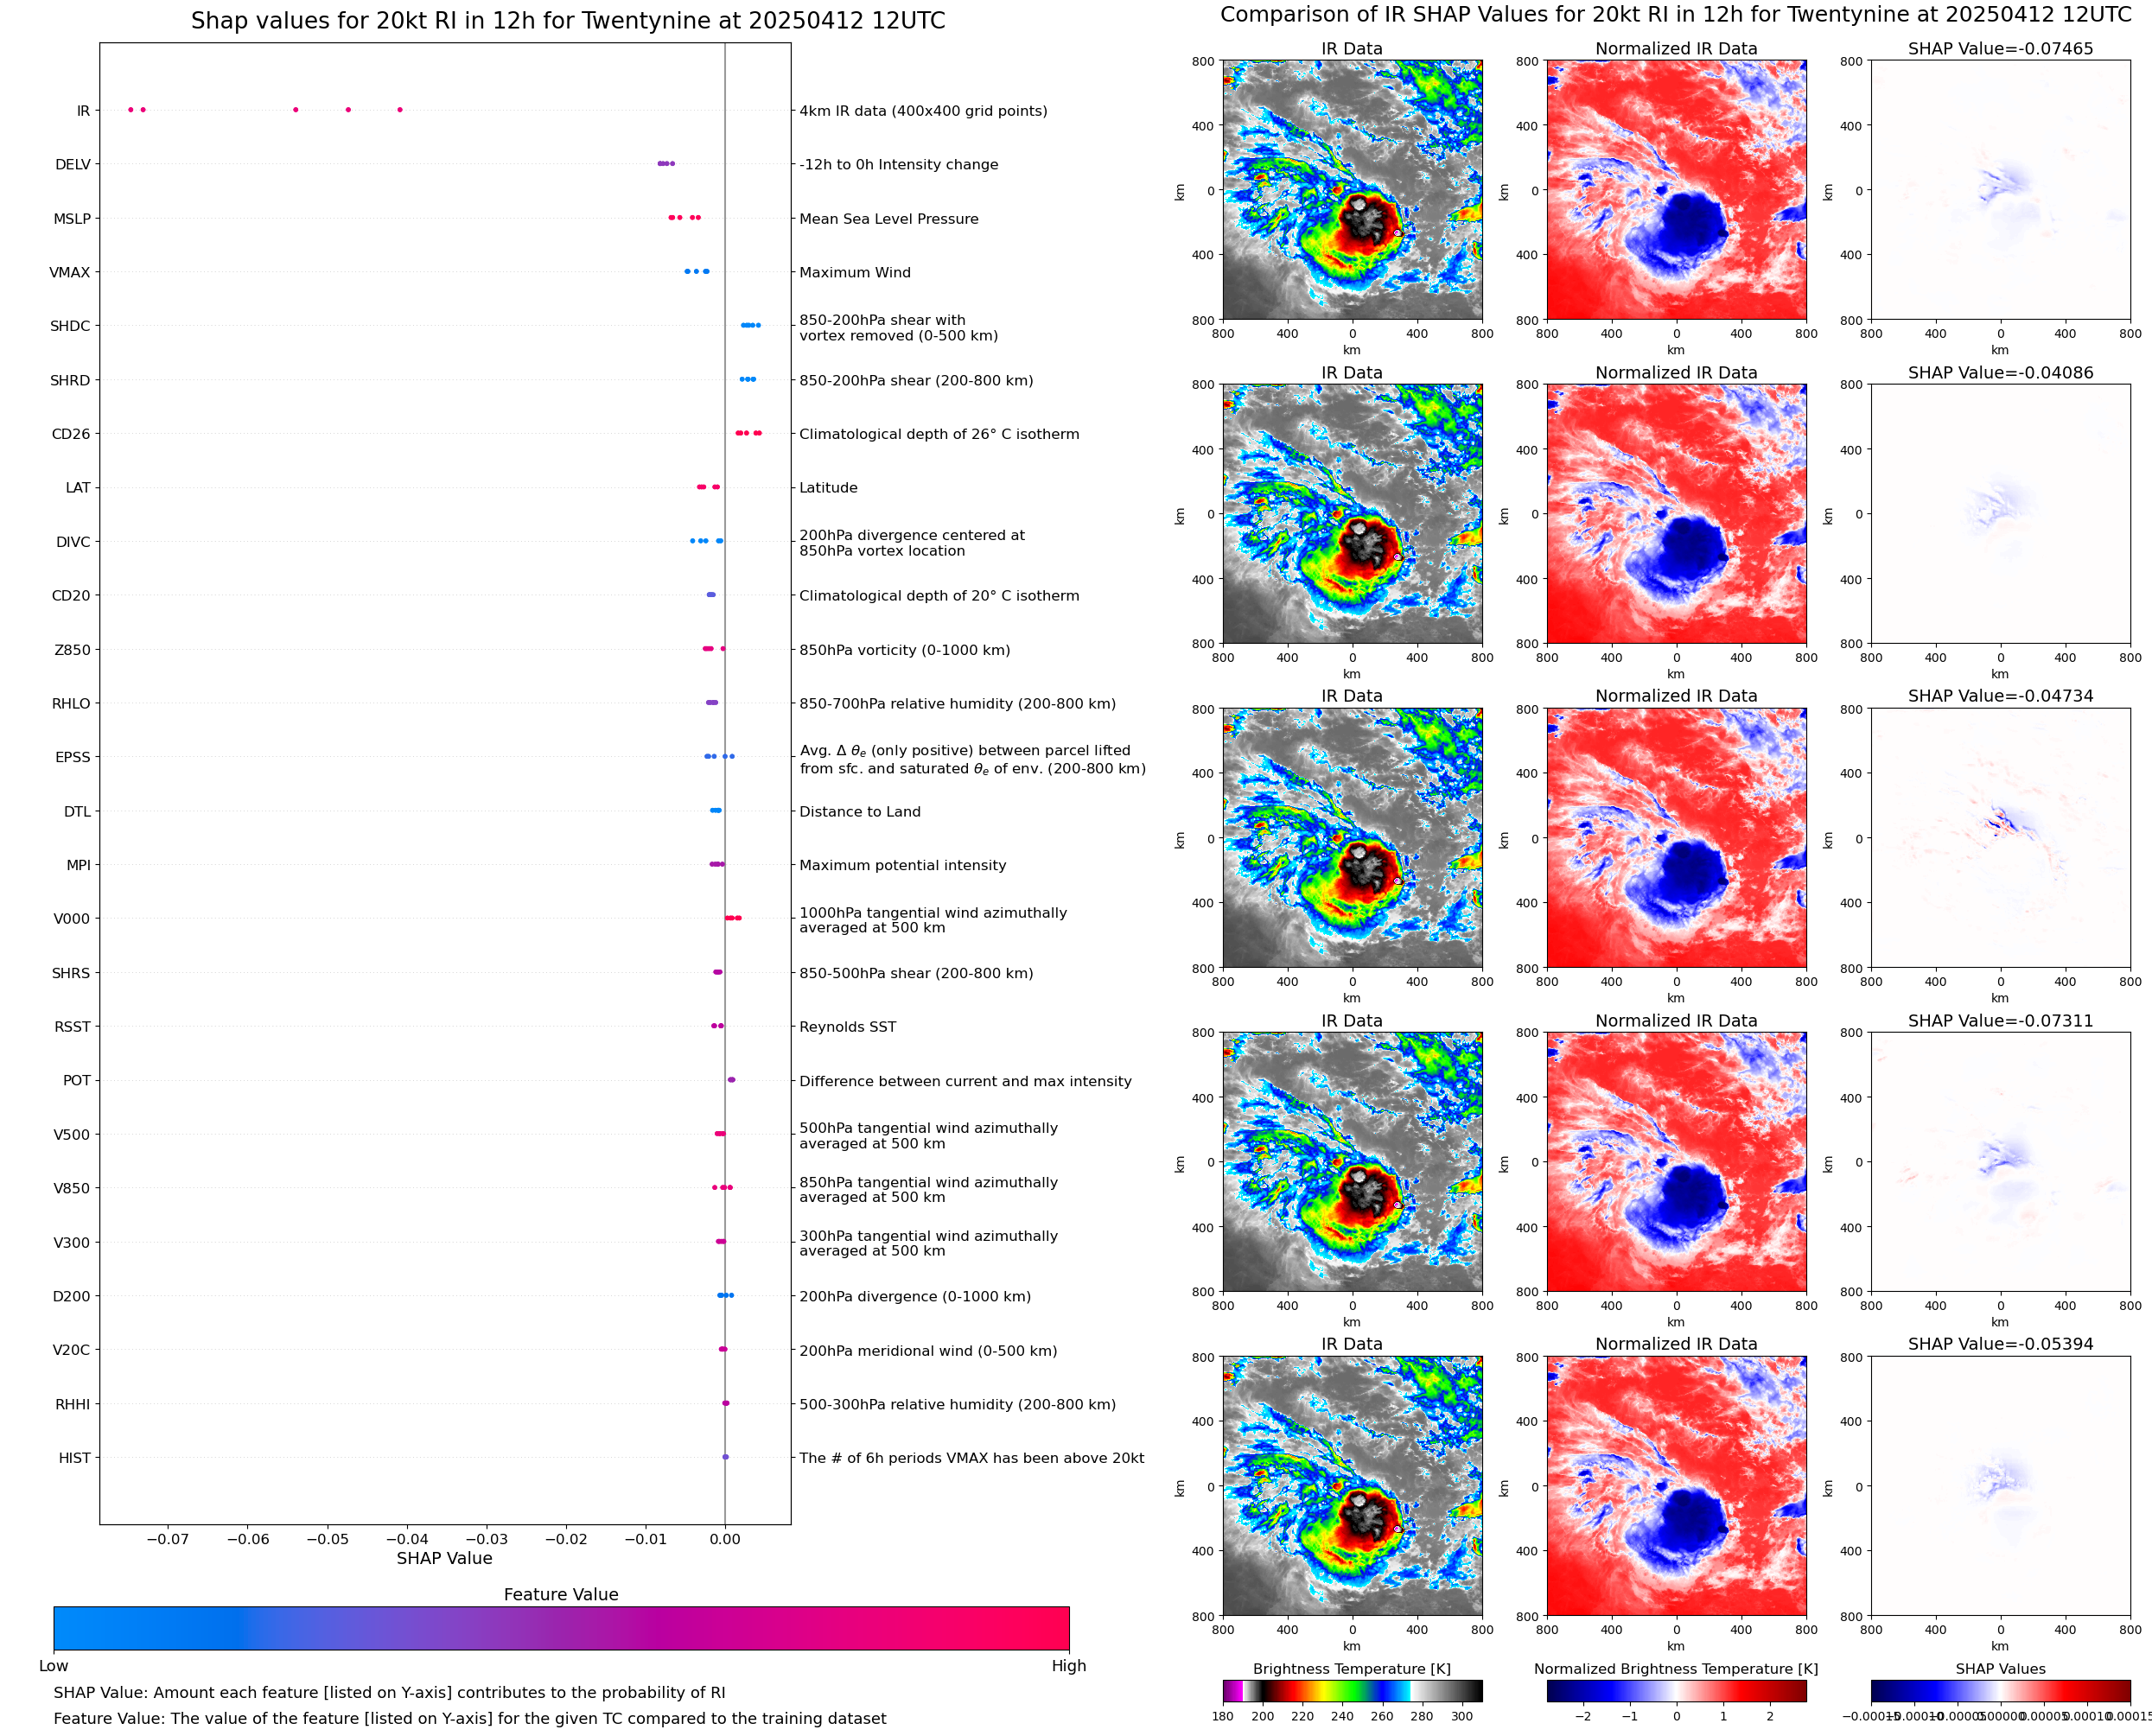The image size is (2152, 1736).
Task: Click the second row Normalized IR Data image
Action: (x=1676, y=514)
